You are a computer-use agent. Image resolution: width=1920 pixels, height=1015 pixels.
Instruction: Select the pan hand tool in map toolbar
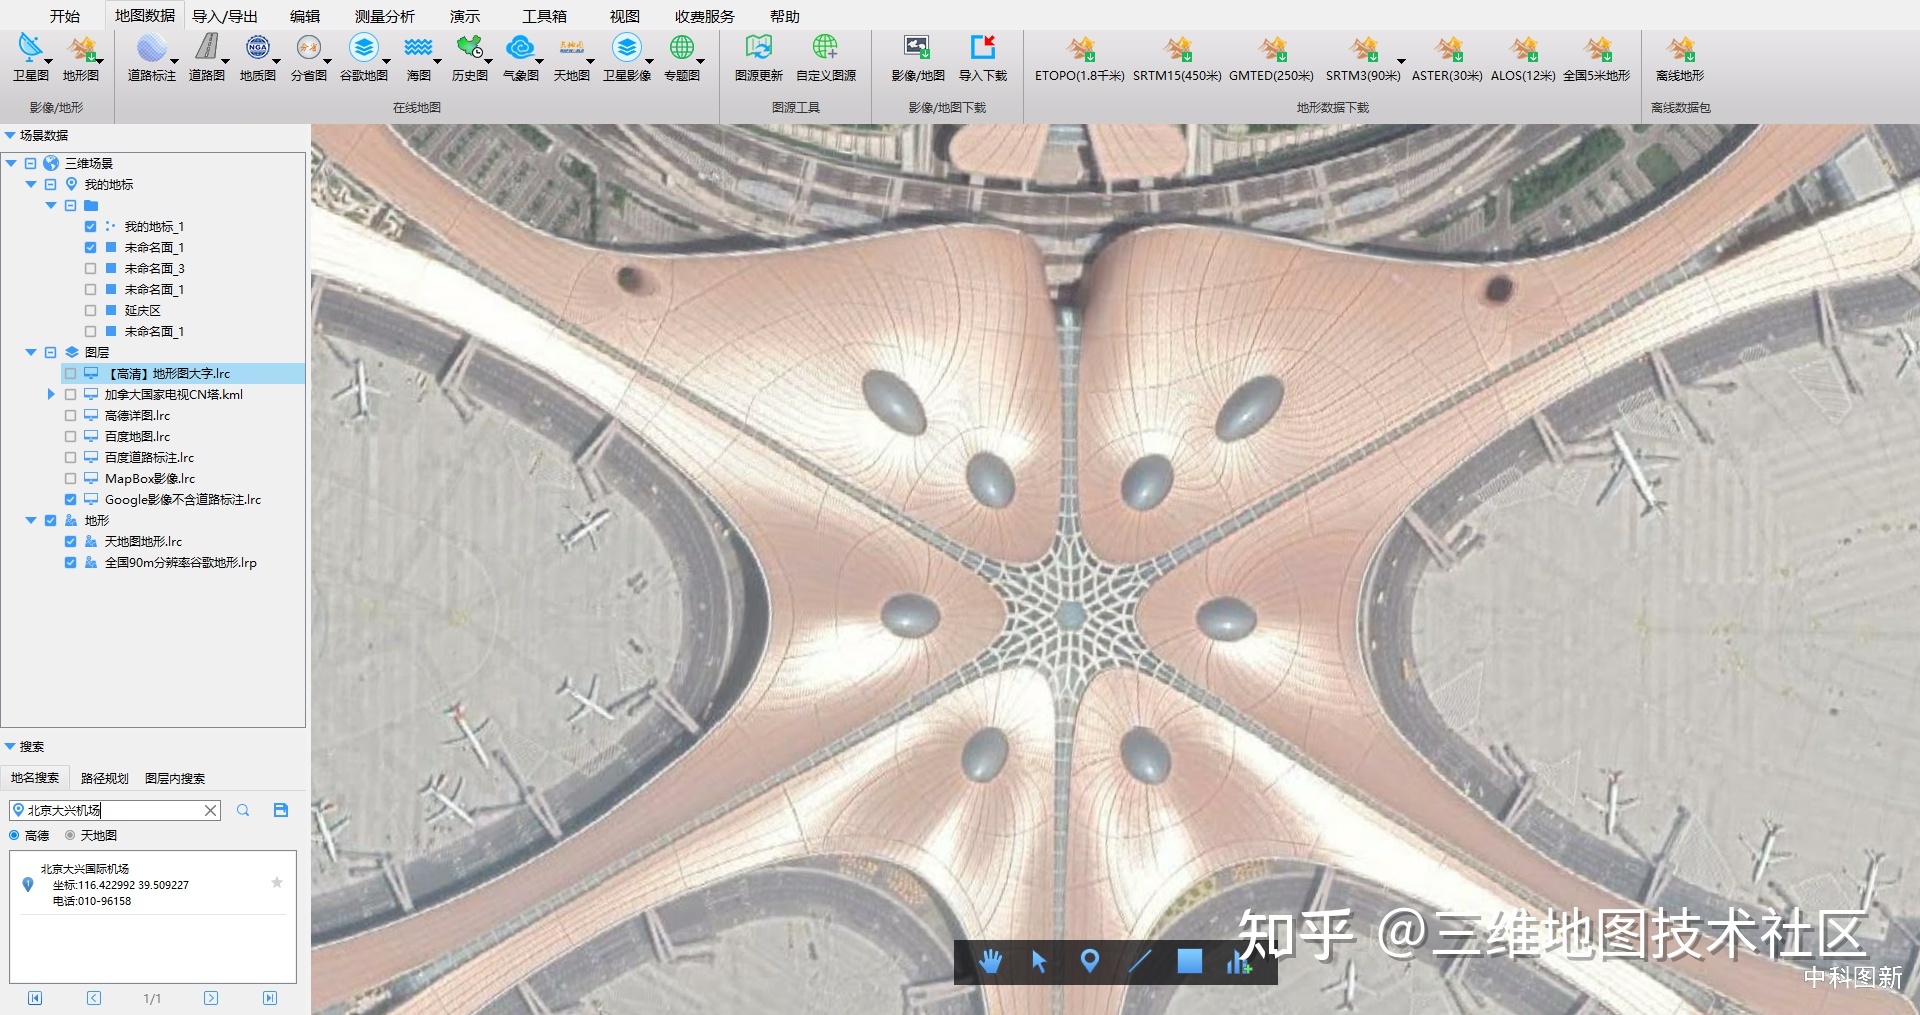(990, 962)
